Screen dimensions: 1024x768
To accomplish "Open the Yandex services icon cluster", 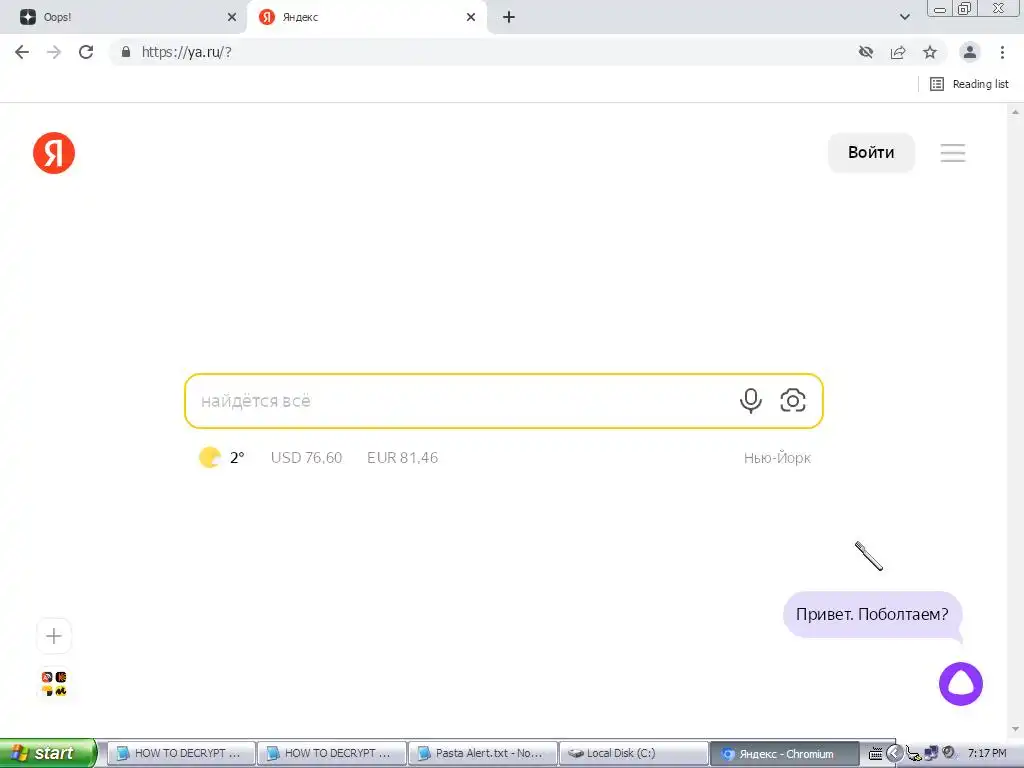I will click(54, 684).
